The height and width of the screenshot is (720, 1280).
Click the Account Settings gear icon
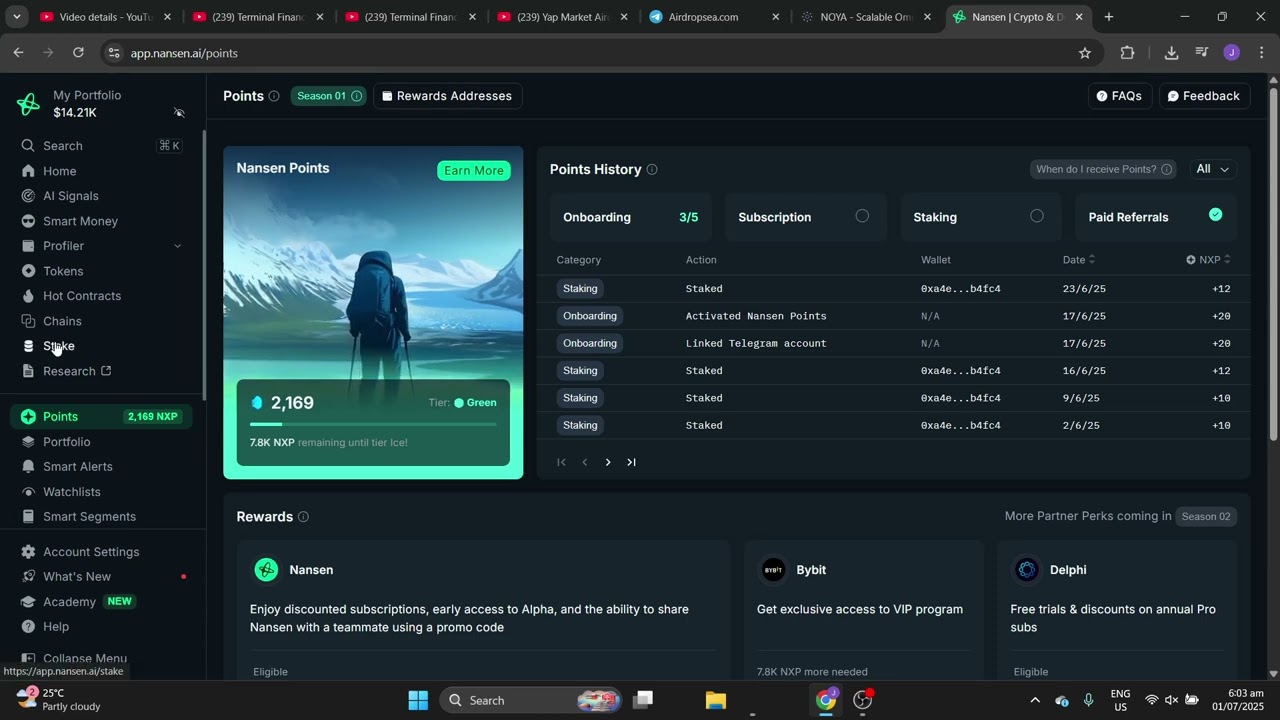pyautogui.click(x=28, y=552)
